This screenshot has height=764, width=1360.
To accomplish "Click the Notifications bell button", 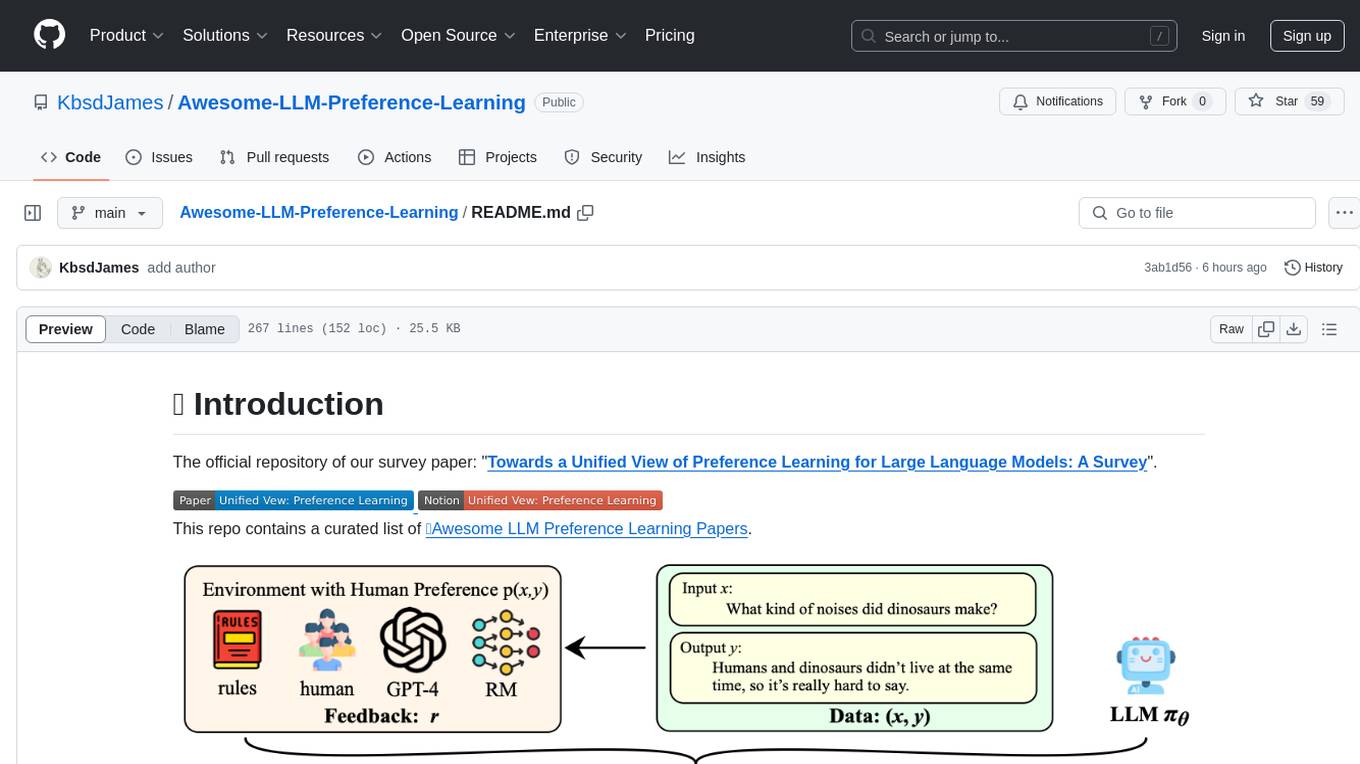I will [x=1058, y=101].
